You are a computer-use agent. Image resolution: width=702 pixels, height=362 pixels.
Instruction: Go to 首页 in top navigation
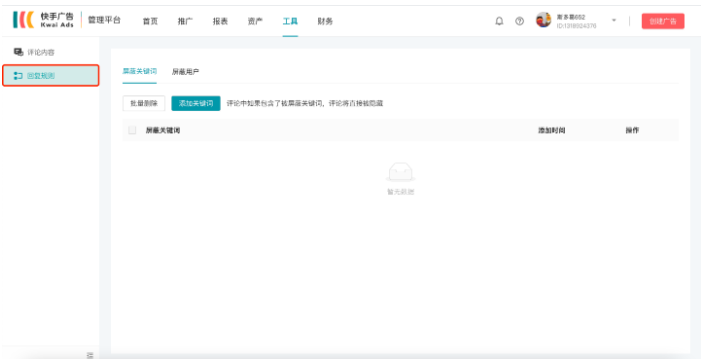point(150,21)
